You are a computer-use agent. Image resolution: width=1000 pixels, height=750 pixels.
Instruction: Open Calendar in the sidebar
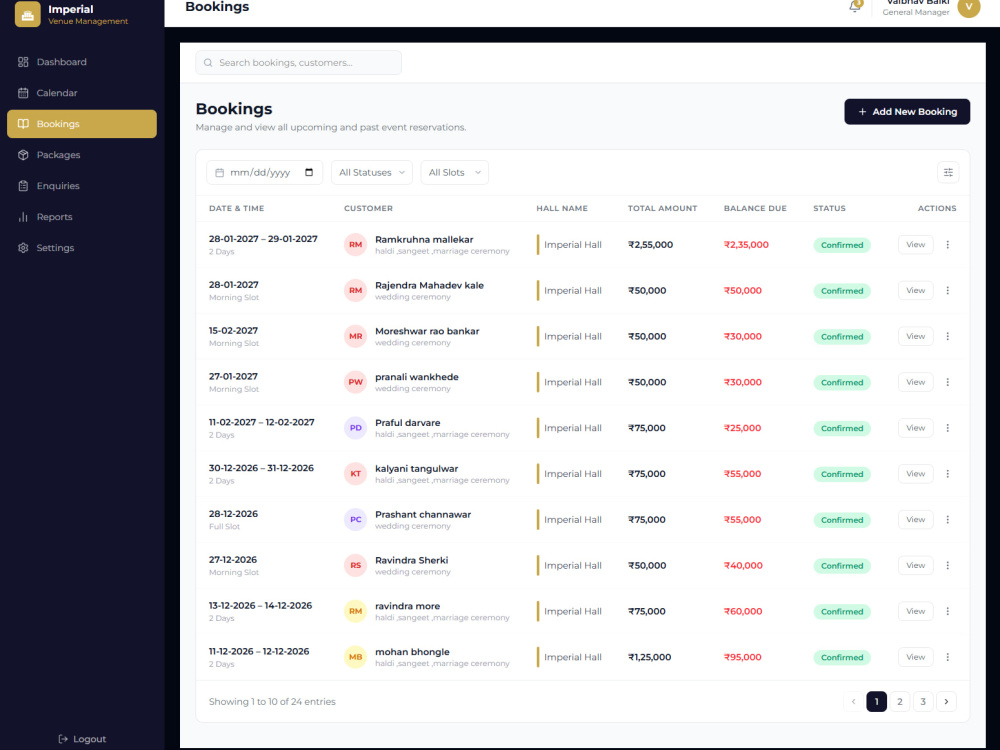click(82, 93)
